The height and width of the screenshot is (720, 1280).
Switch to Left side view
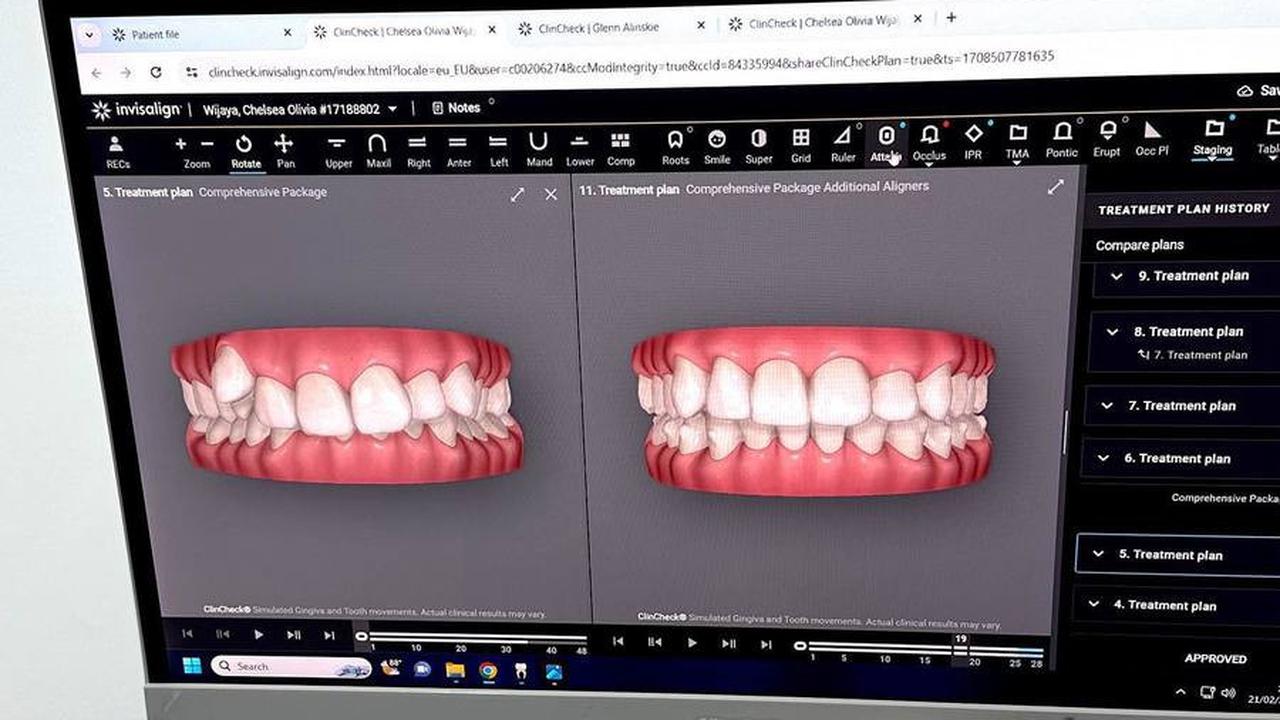pos(498,150)
